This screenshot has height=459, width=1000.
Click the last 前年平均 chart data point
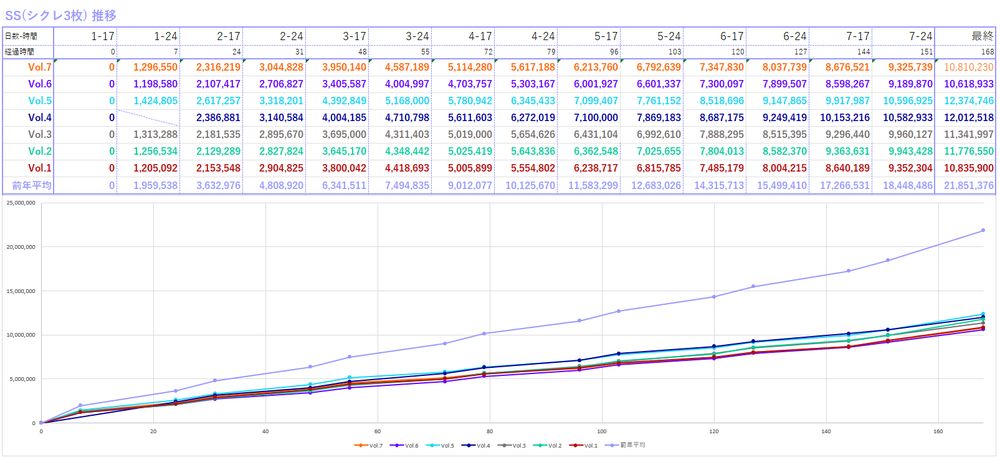tap(983, 230)
